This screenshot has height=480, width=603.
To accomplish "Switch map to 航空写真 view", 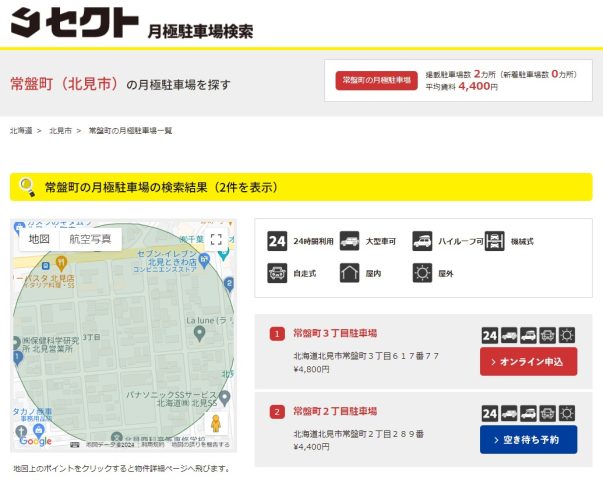I will 90,239.
